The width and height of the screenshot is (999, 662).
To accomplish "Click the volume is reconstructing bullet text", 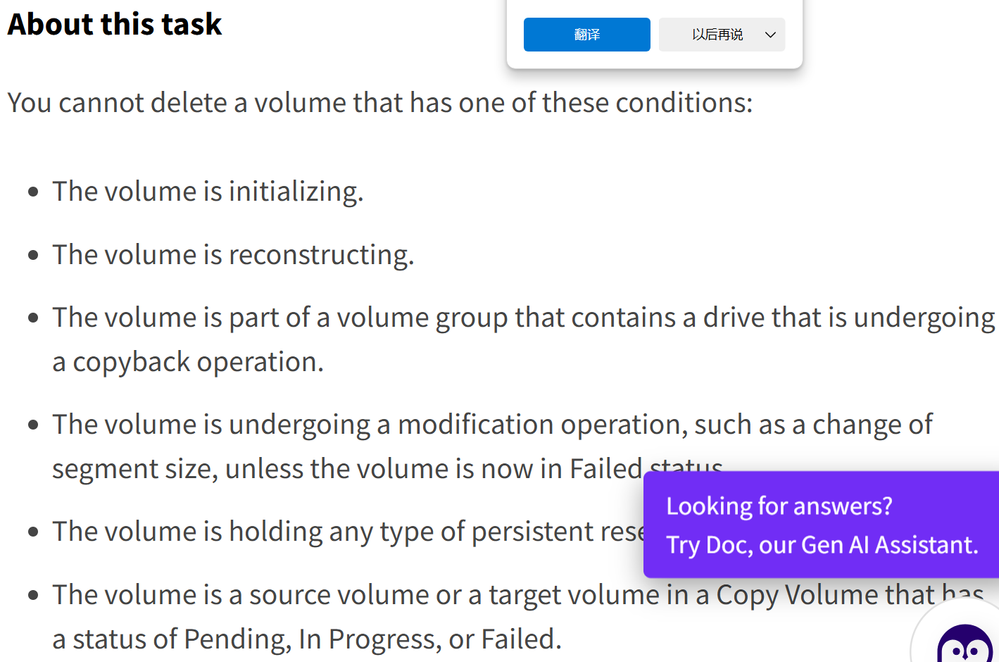I will [x=233, y=255].
